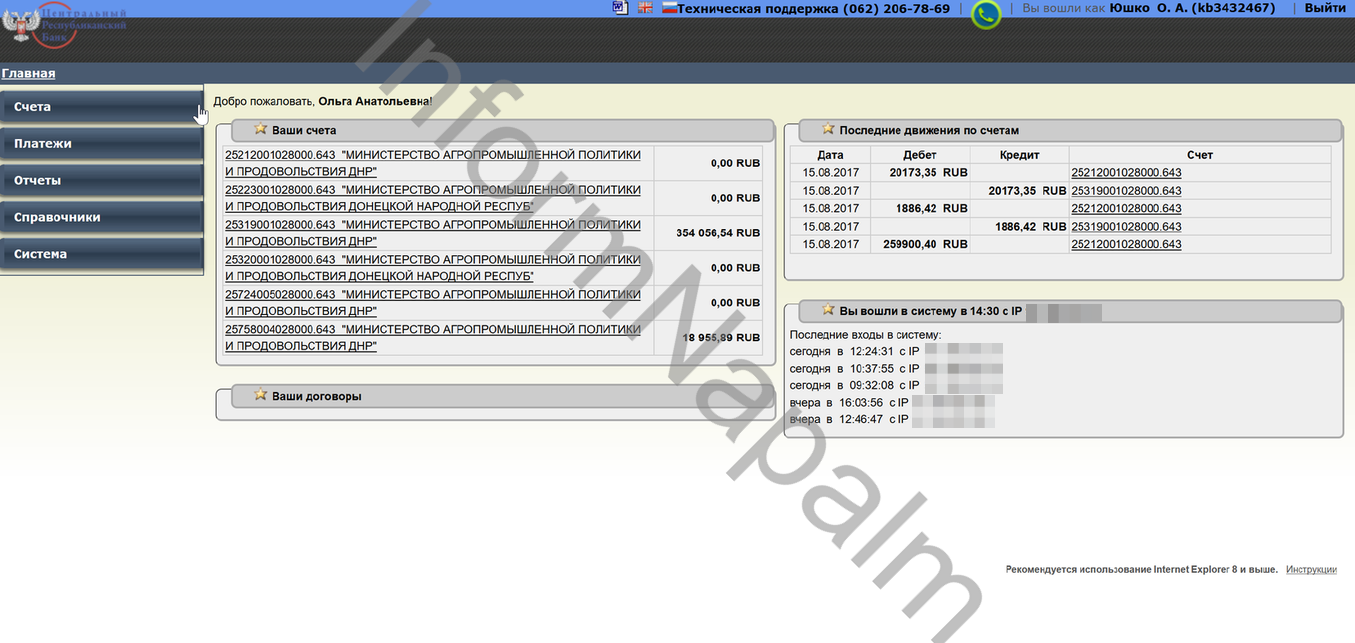This screenshot has height=643, width=1355.
Task: Click the green phone call icon
Action: pyautogui.click(x=986, y=14)
